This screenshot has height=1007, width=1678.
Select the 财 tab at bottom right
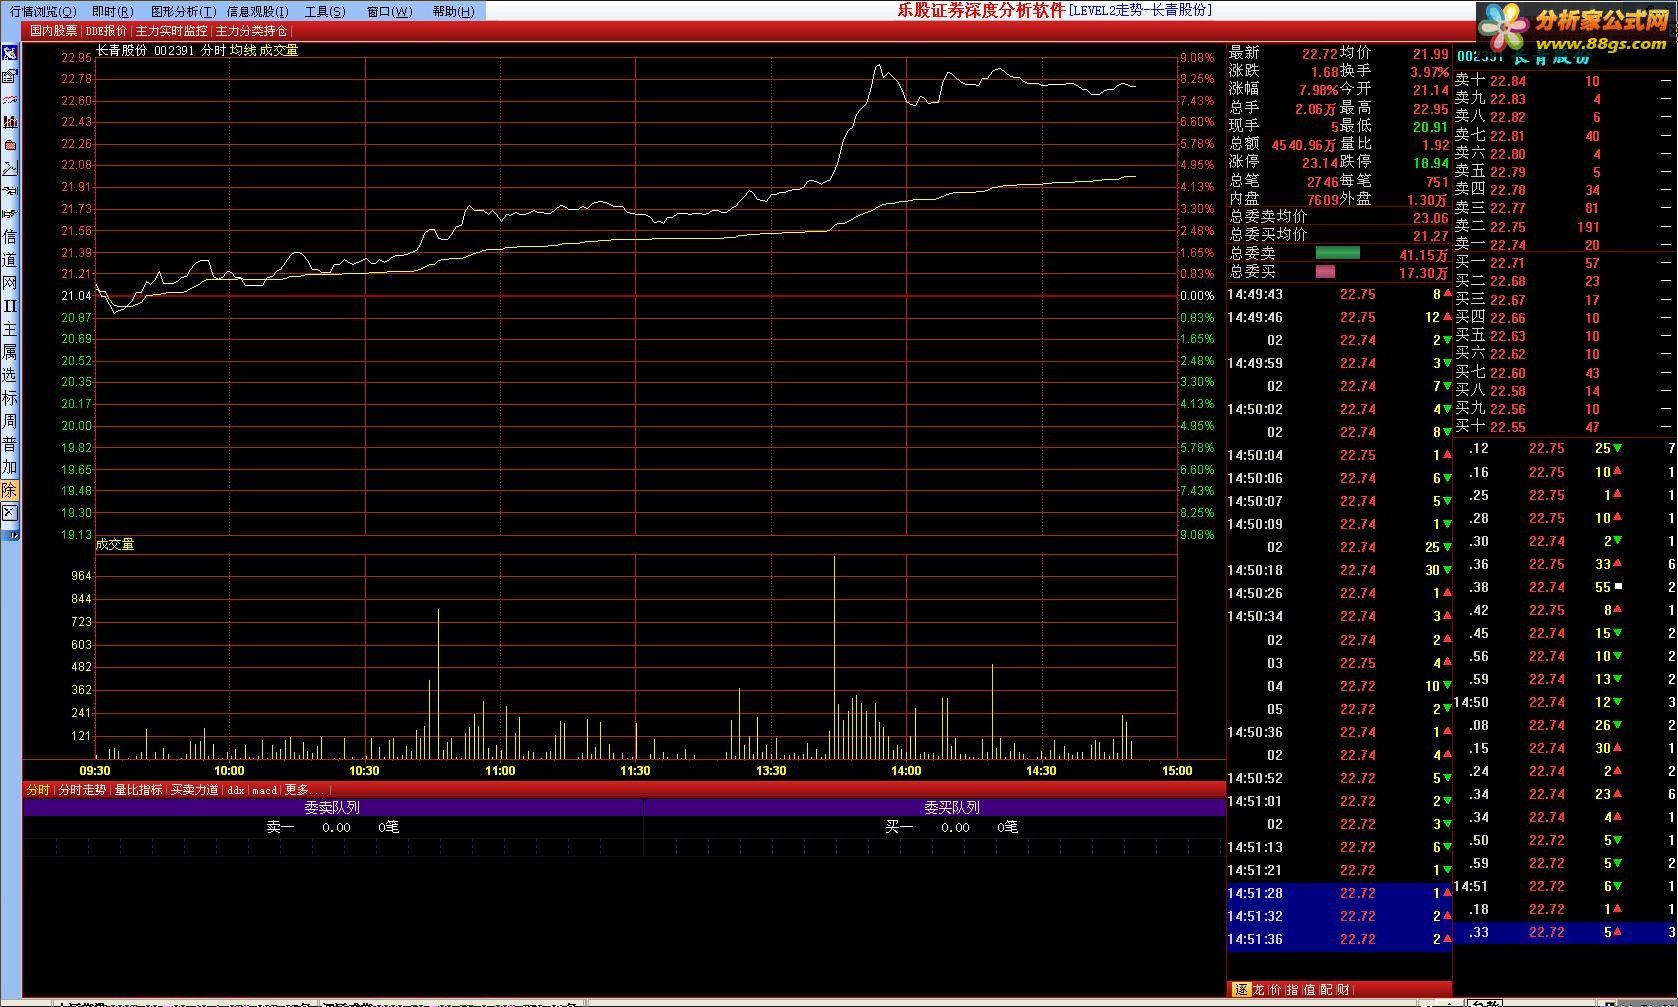coord(1343,990)
